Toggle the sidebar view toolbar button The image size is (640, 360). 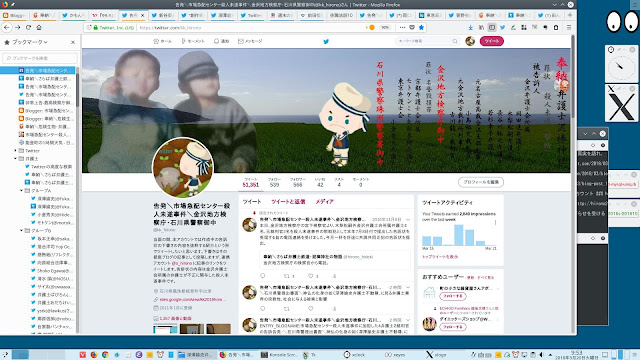pyautogui.click(x=492, y=27)
